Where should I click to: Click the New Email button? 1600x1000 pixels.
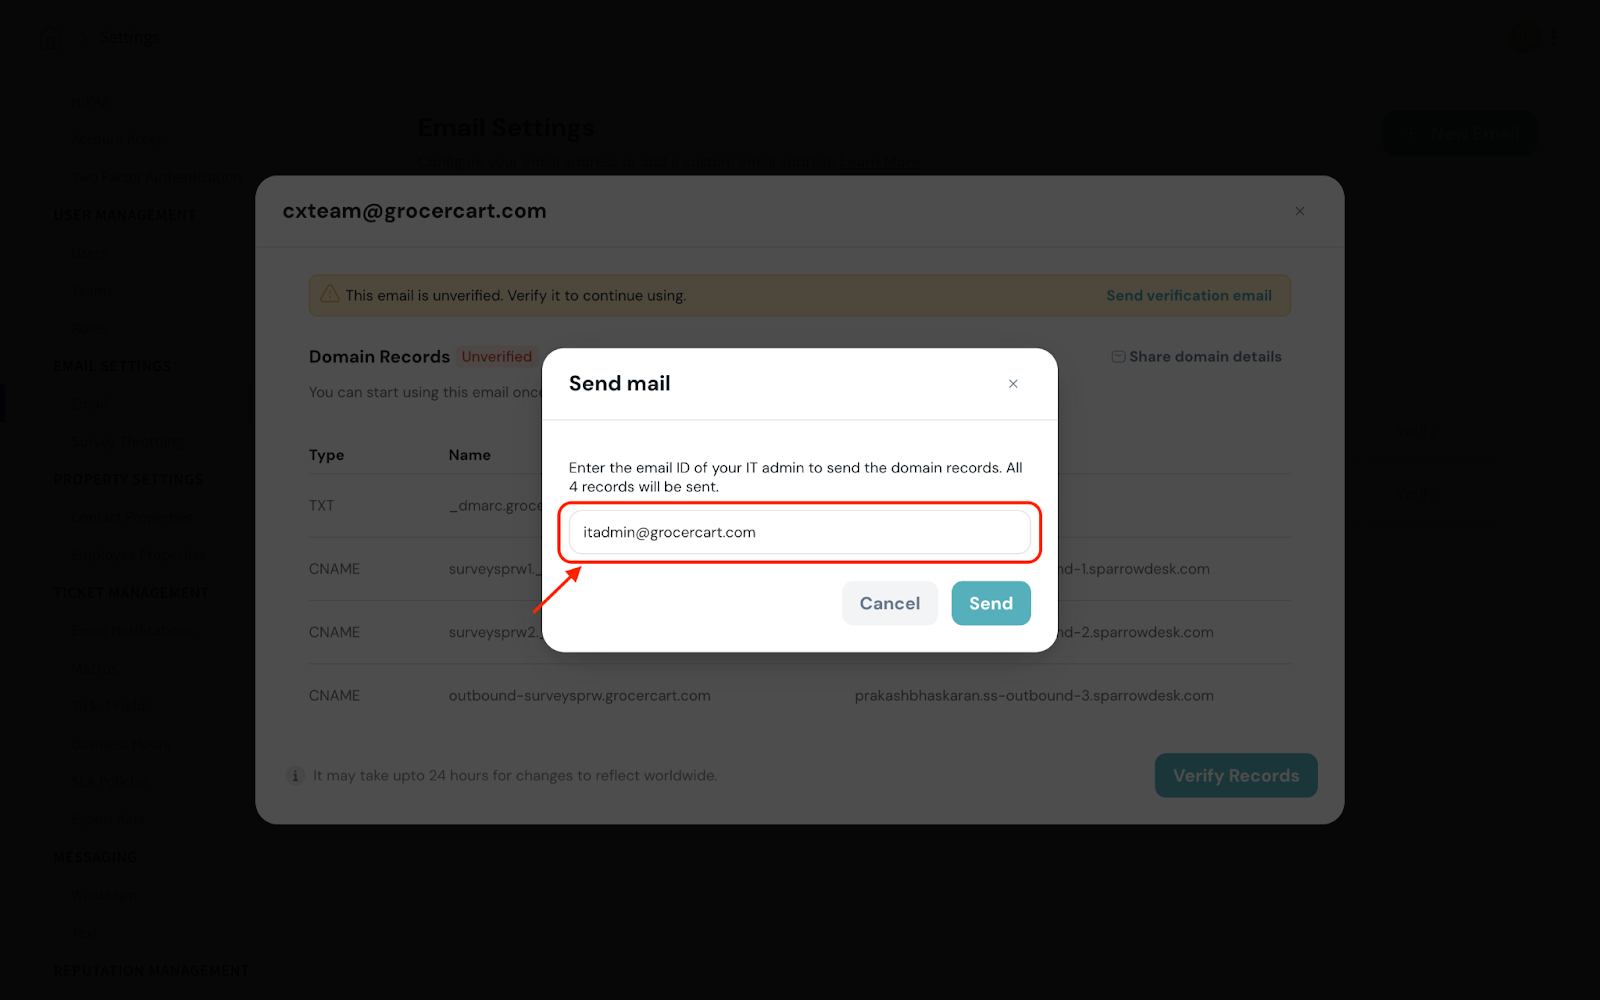tap(1461, 133)
